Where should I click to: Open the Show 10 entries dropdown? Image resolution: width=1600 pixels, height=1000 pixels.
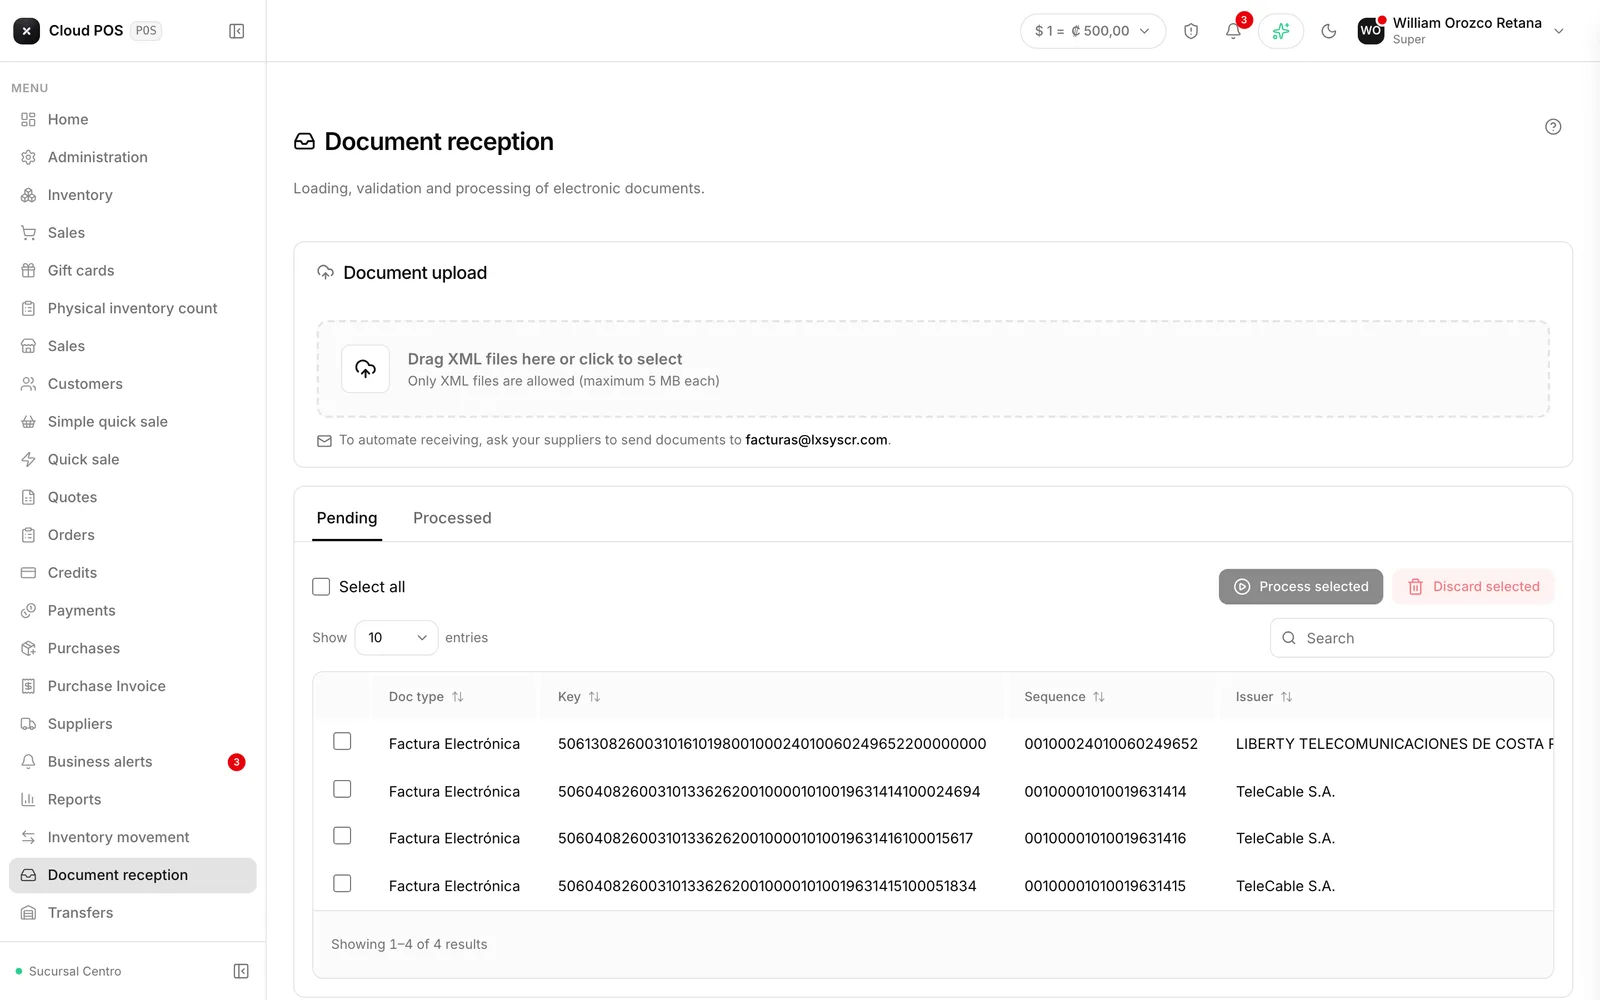396,638
